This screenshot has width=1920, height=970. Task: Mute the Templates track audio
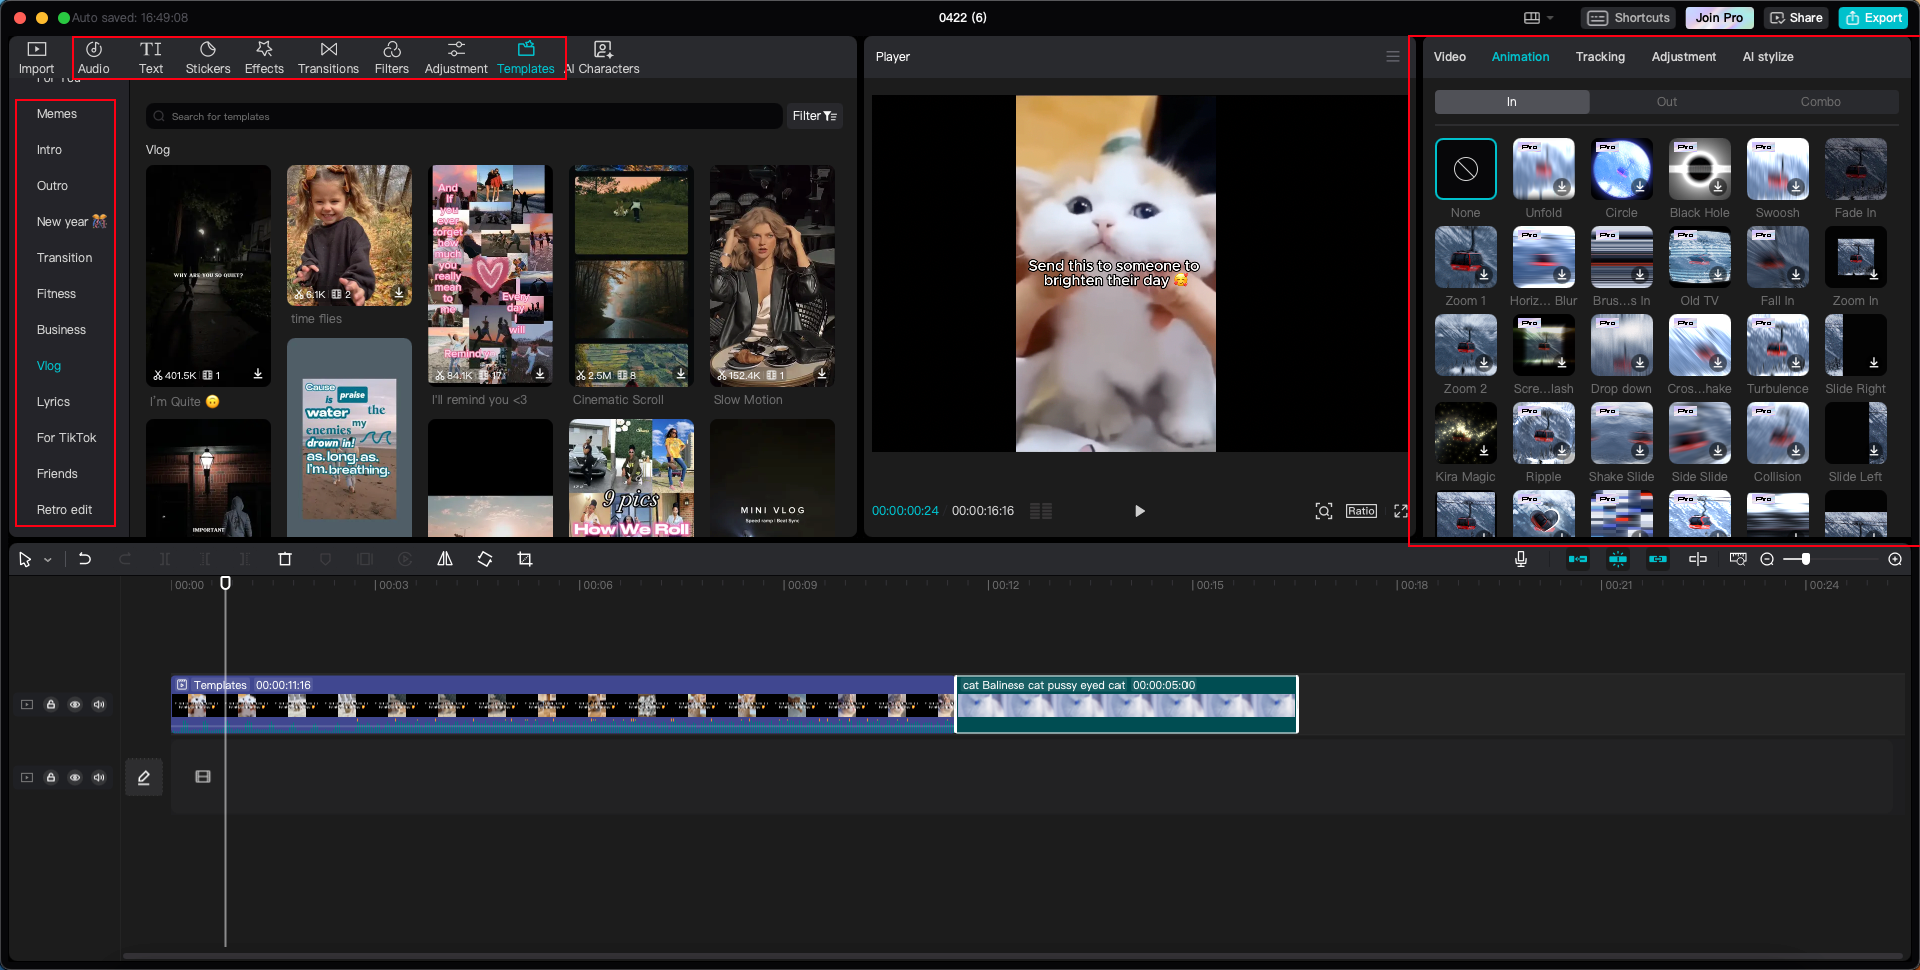tap(99, 704)
